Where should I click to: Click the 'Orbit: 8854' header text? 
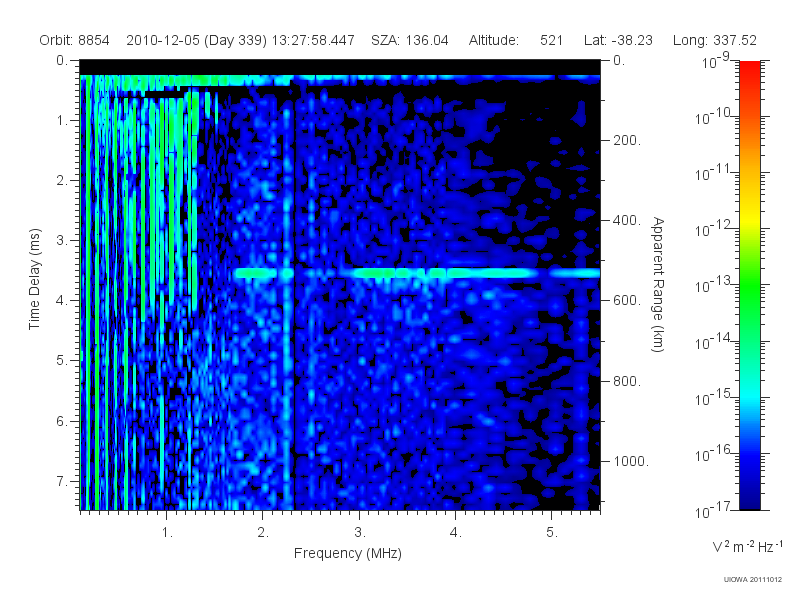coord(74,40)
